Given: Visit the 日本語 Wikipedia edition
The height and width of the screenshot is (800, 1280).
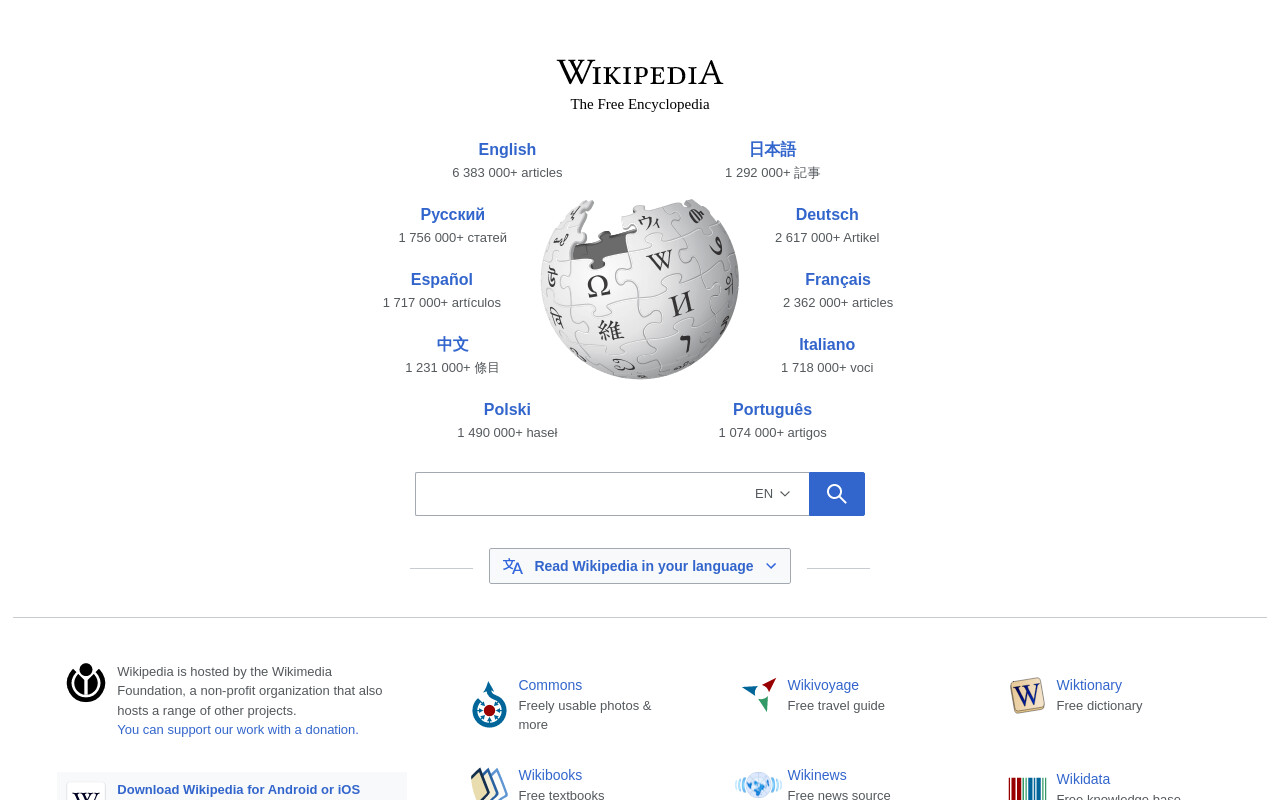Looking at the screenshot, I should (772, 150).
